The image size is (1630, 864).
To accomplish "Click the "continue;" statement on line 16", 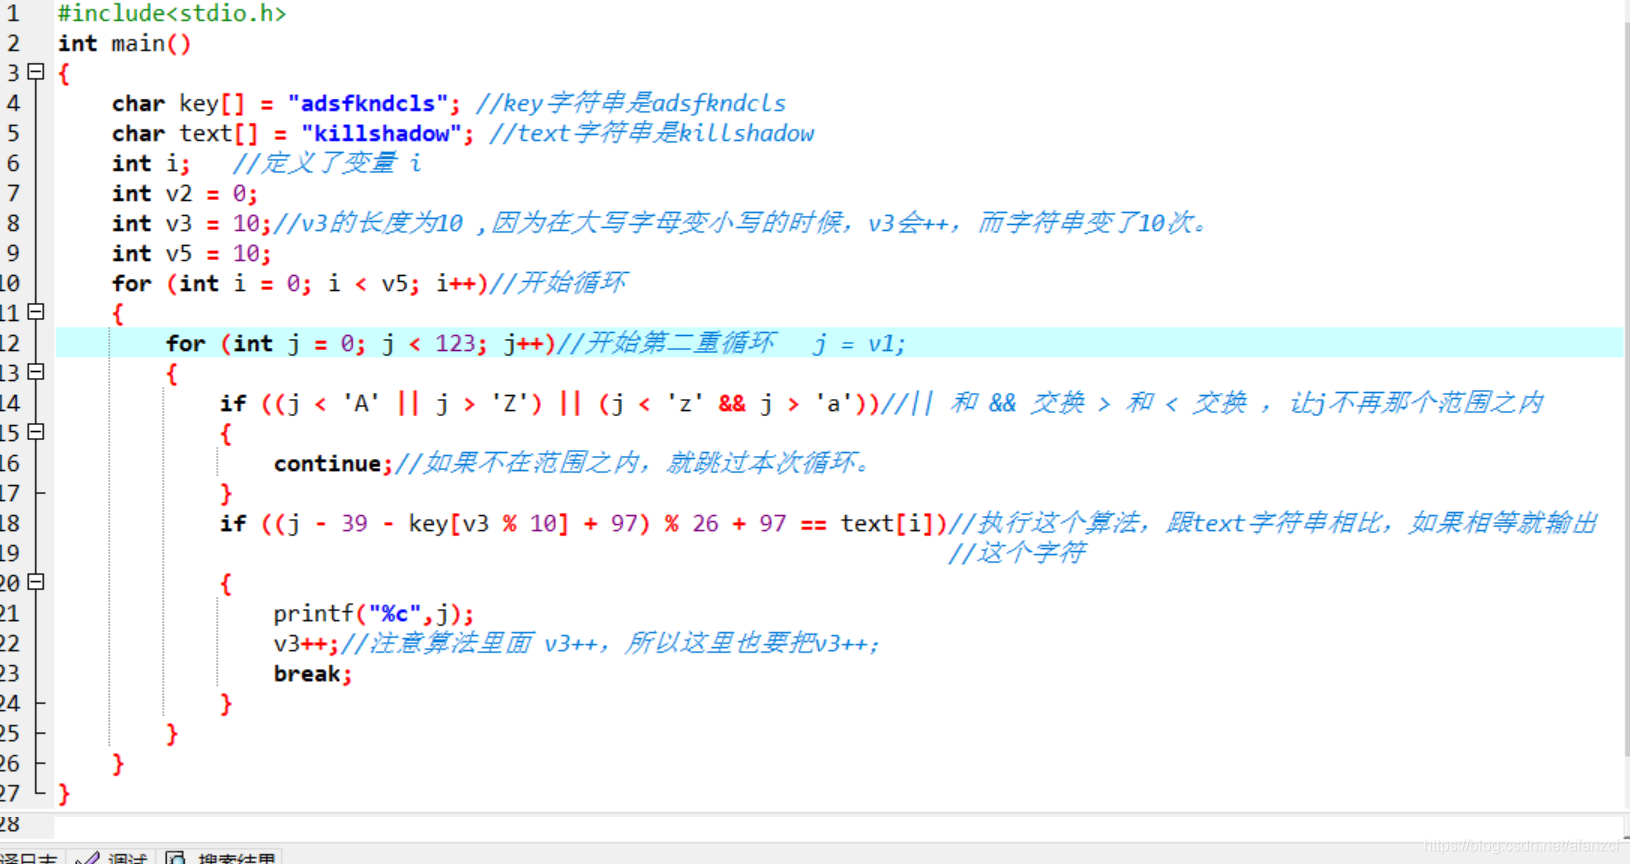I will coord(333,464).
